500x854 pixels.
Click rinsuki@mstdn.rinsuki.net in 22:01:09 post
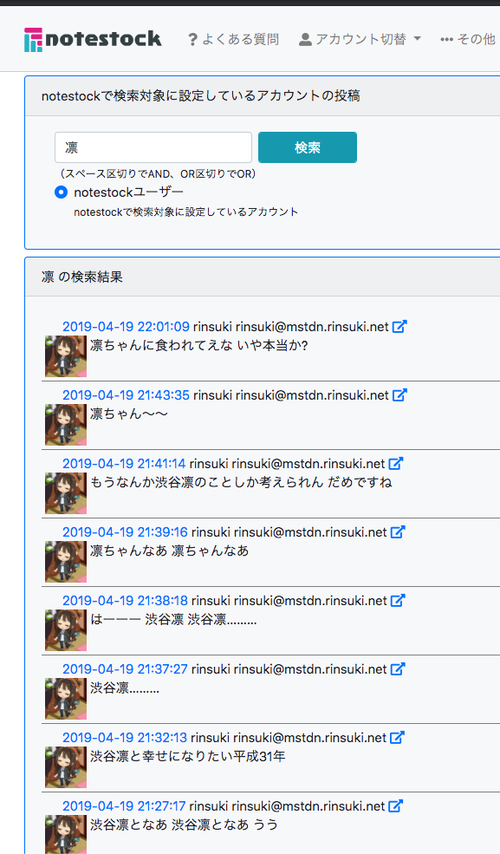pos(312,327)
